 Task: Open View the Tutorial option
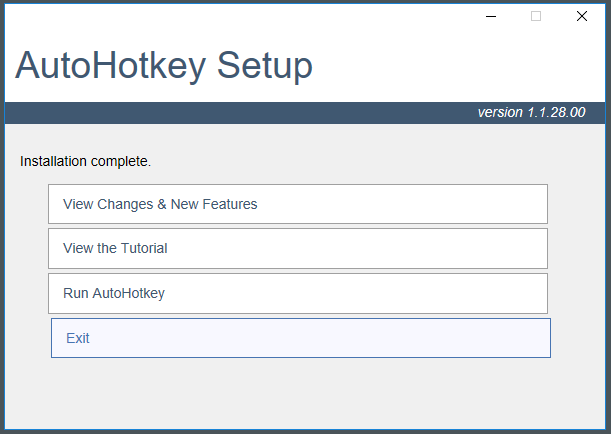coord(298,249)
